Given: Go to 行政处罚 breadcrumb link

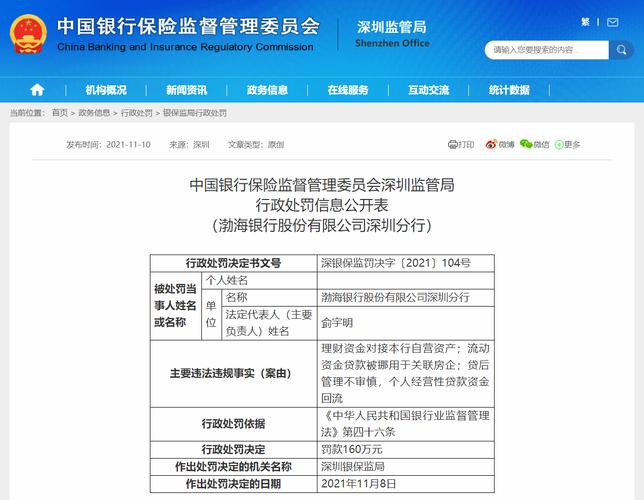Looking at the screenshot, I should tap(136, 113).
